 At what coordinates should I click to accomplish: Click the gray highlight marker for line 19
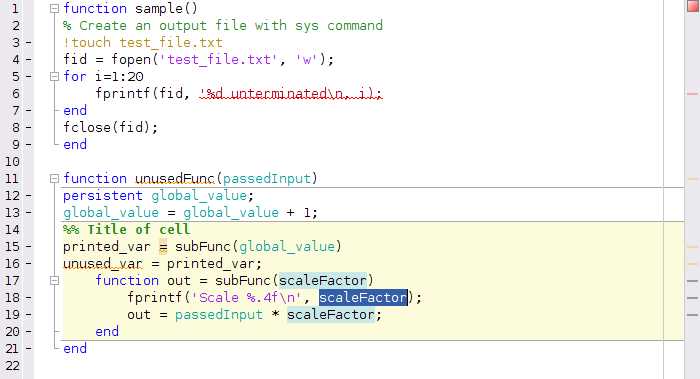pos(692,315)
